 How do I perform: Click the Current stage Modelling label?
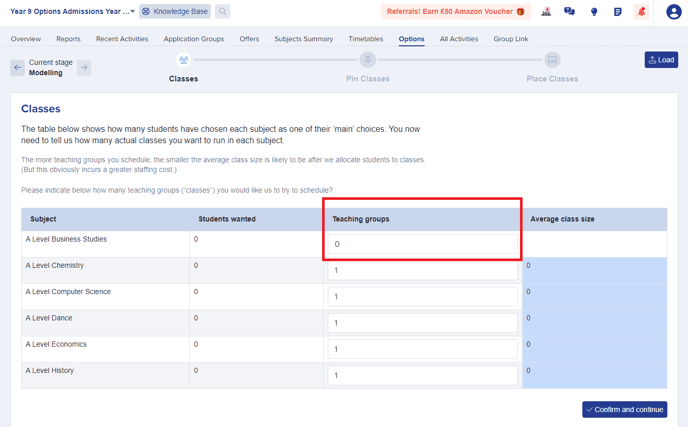50,68
